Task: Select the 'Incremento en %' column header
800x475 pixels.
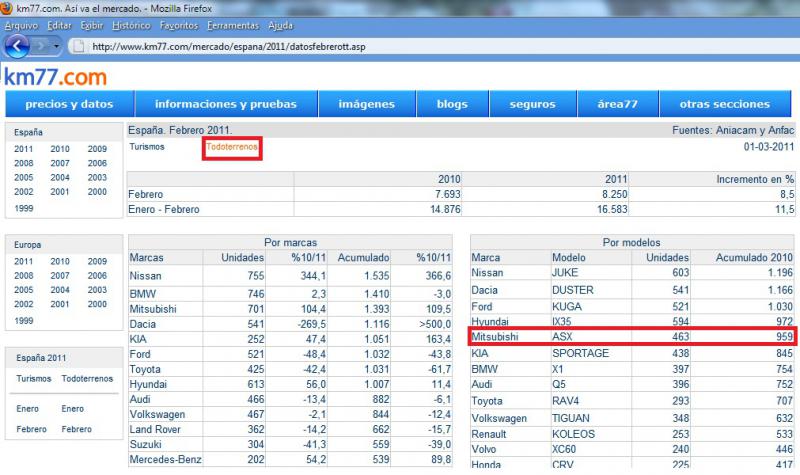Action: [x=755, y=179]
